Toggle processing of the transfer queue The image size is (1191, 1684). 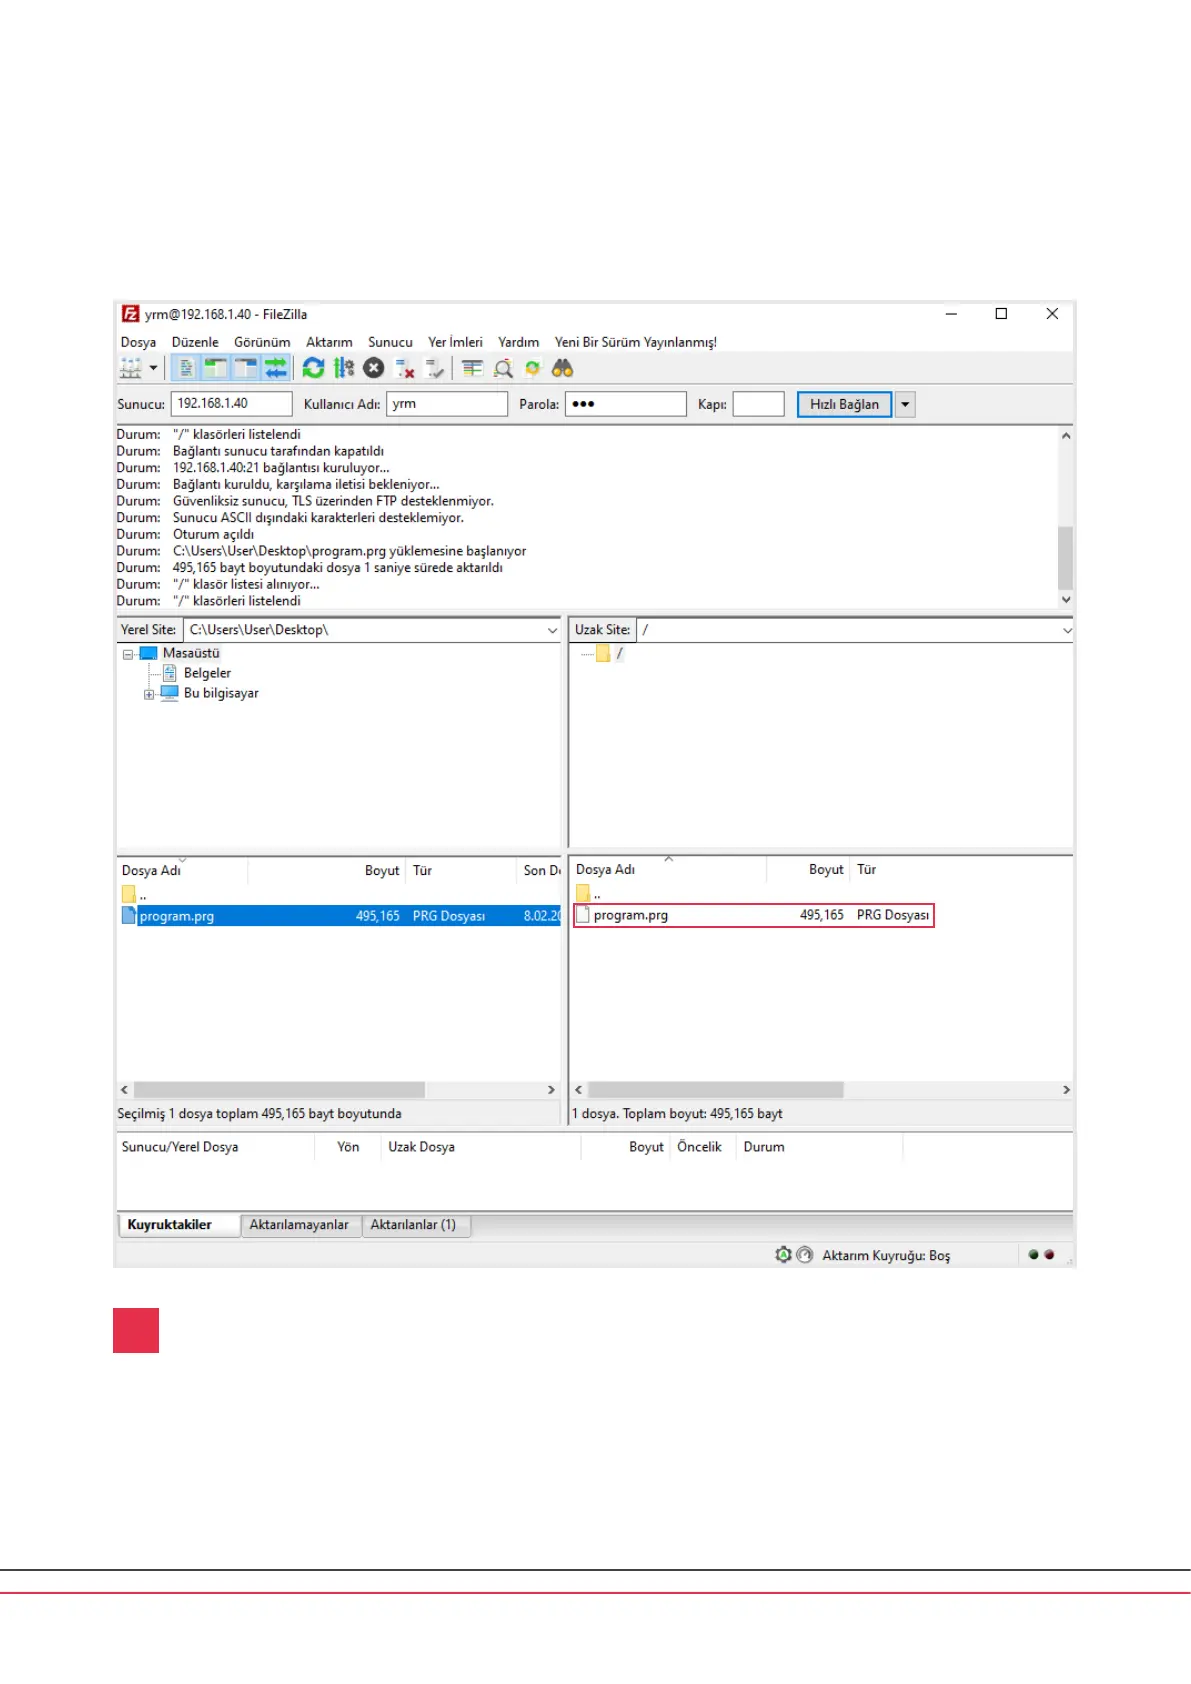click(344, 369)
